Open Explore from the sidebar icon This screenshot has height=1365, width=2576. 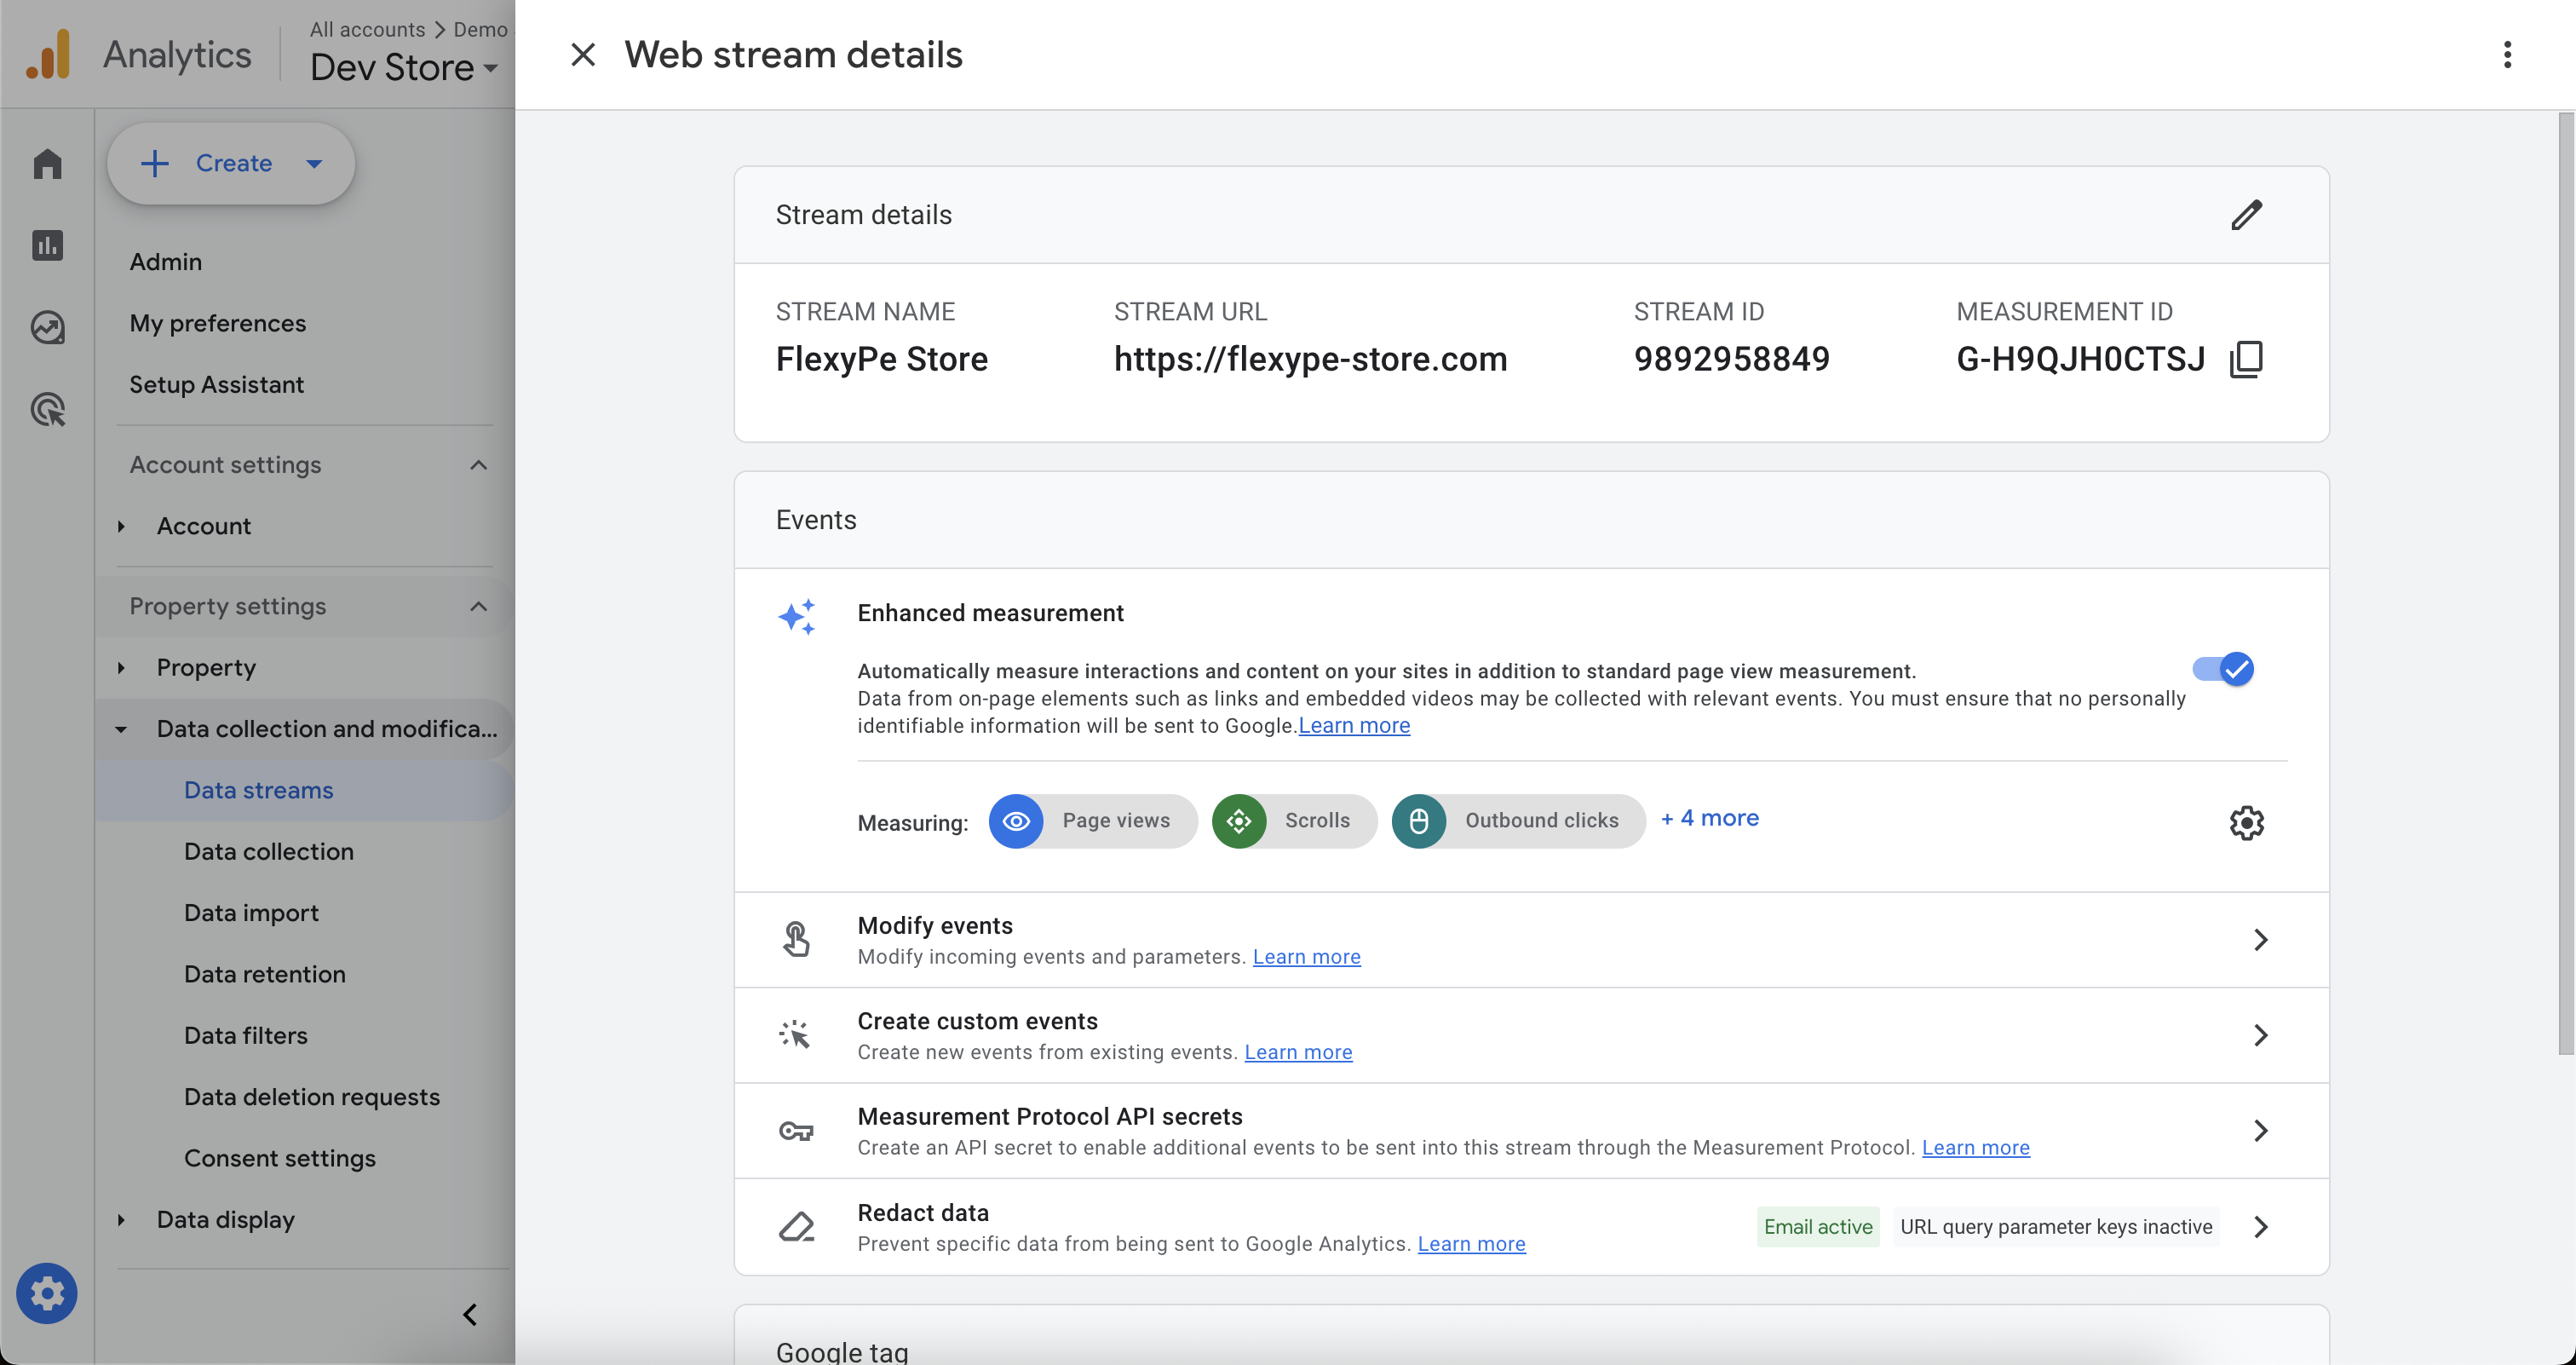tap(47, 327)
